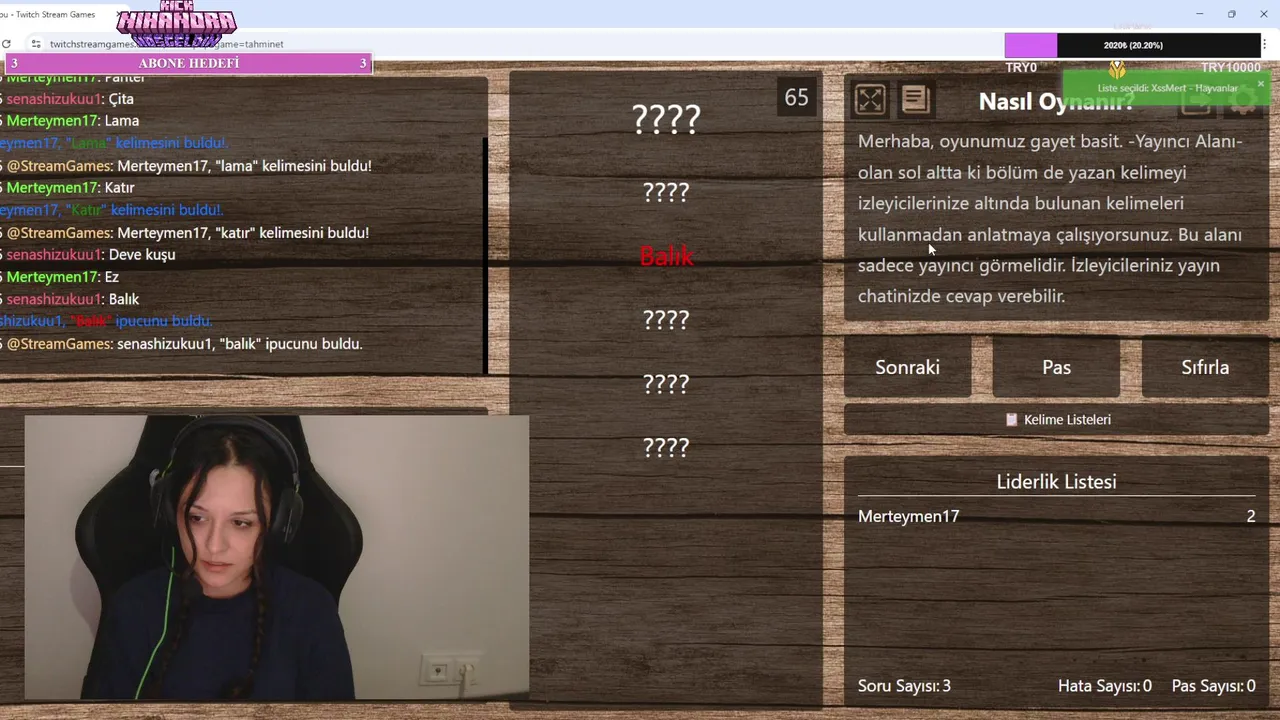Click StreamGames message about 'katır' kelimesini buldu
Viewport: 1280px width, 720px height.
click(x=188, y=233)
